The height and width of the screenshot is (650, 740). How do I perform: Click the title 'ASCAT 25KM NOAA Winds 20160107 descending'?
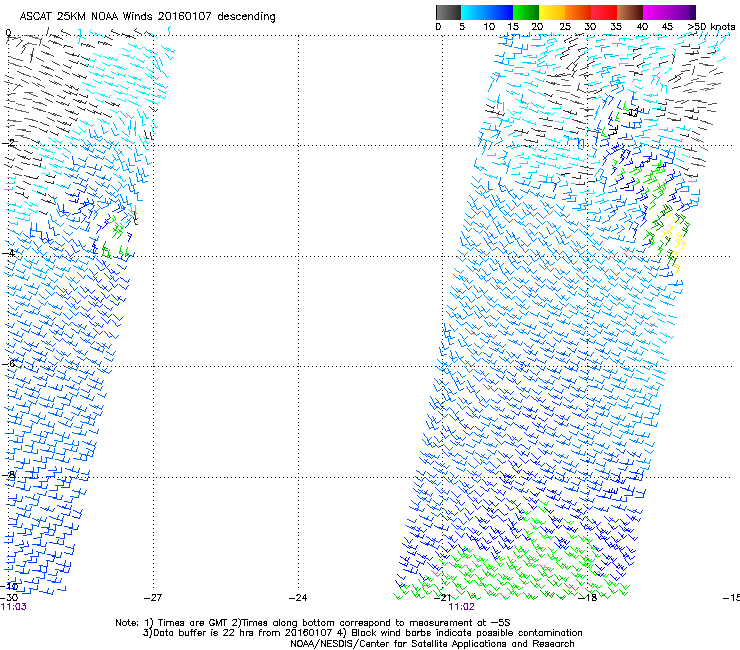(147, 16)
